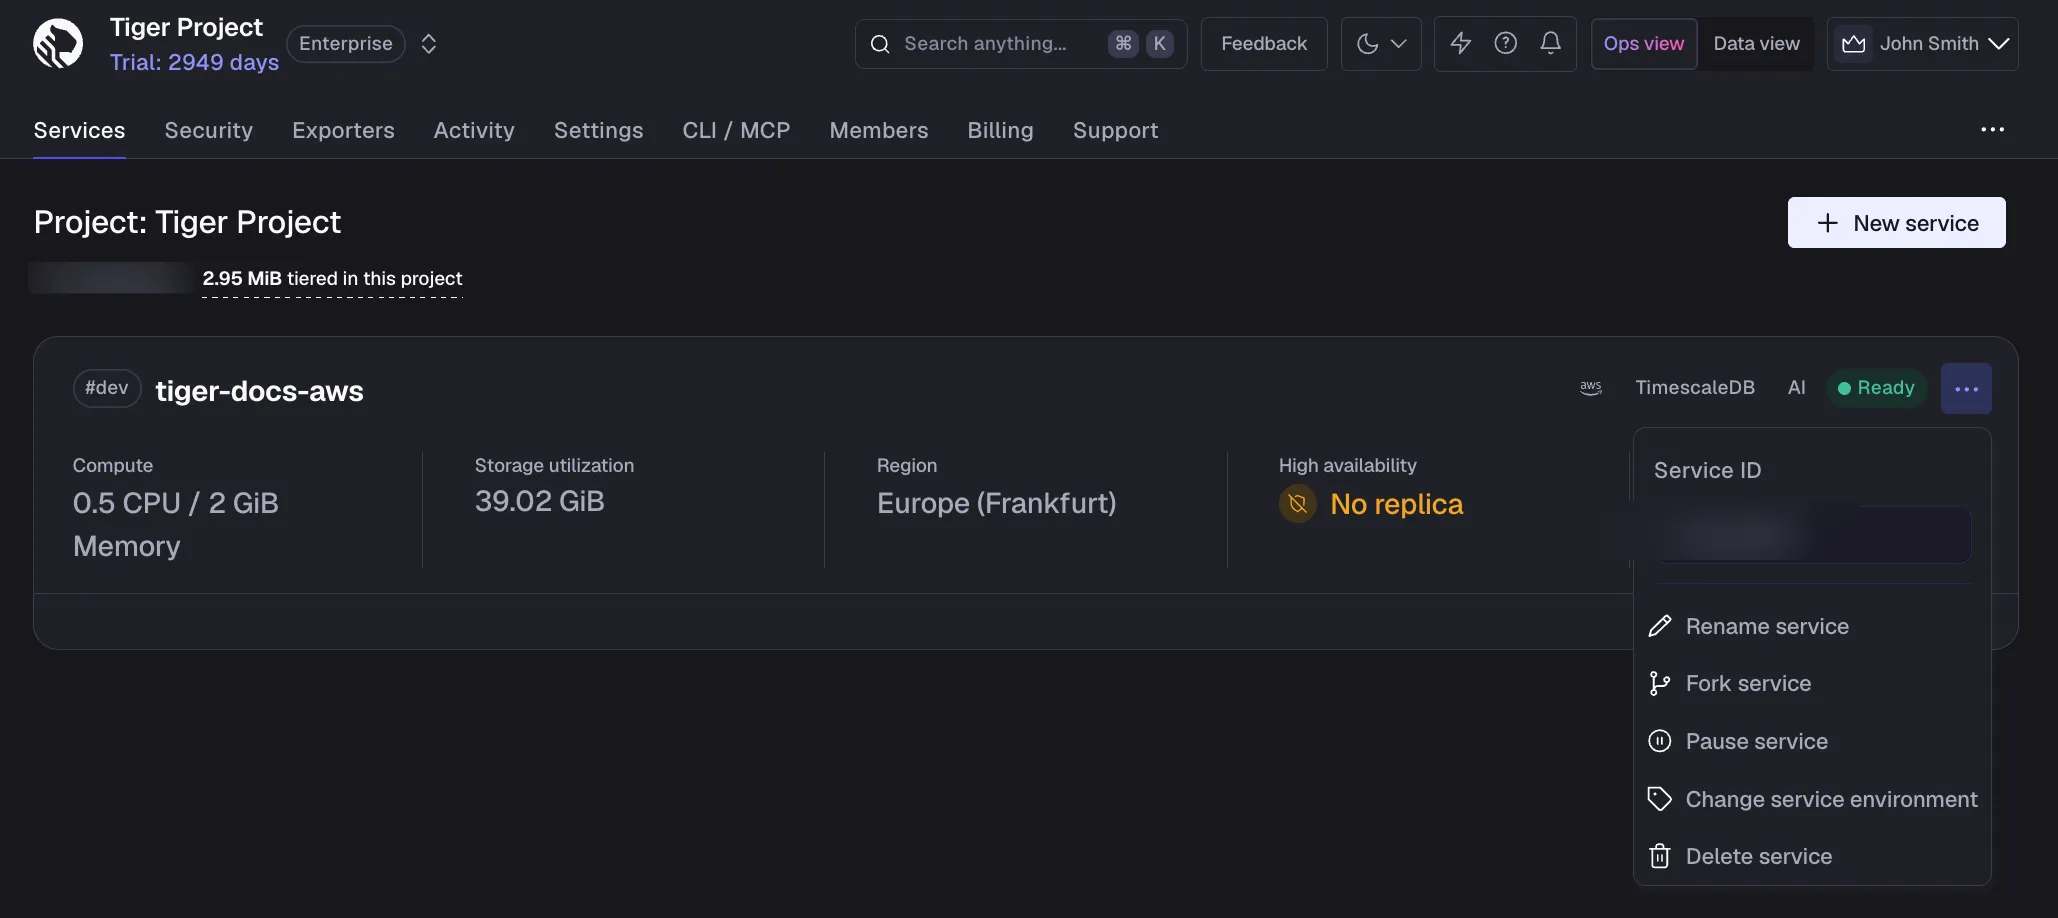Go to the Security tab
This screenshot has height=918, width=2058.
click(x=209, y=131)
